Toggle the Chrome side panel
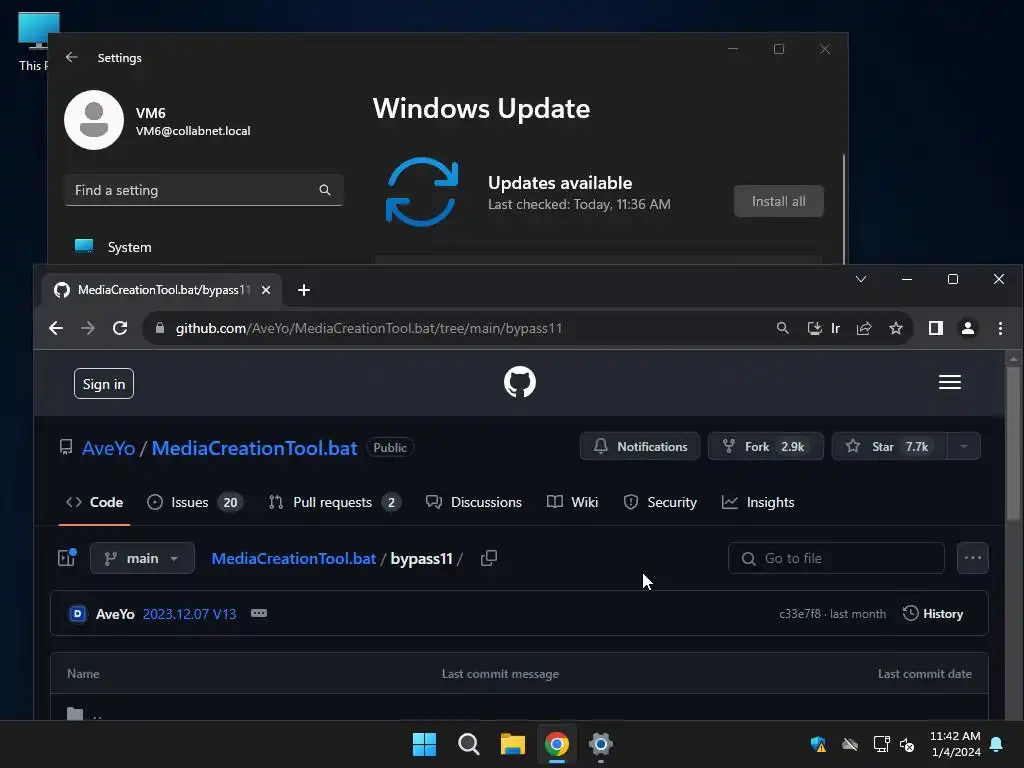Screen dimensions: 1024x768 [936, 328]
